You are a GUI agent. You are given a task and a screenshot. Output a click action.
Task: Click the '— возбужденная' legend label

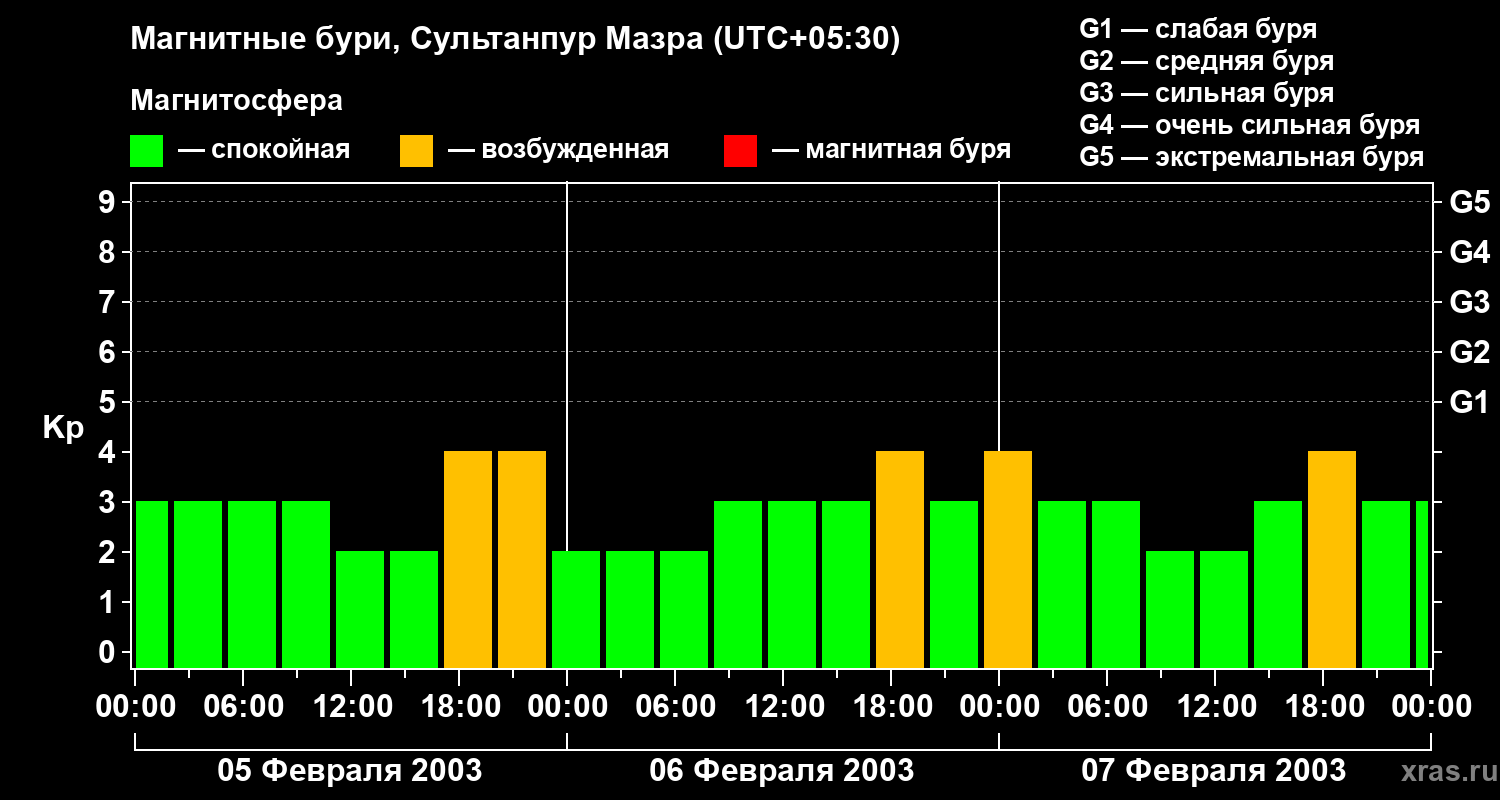(x=558, y=150)
